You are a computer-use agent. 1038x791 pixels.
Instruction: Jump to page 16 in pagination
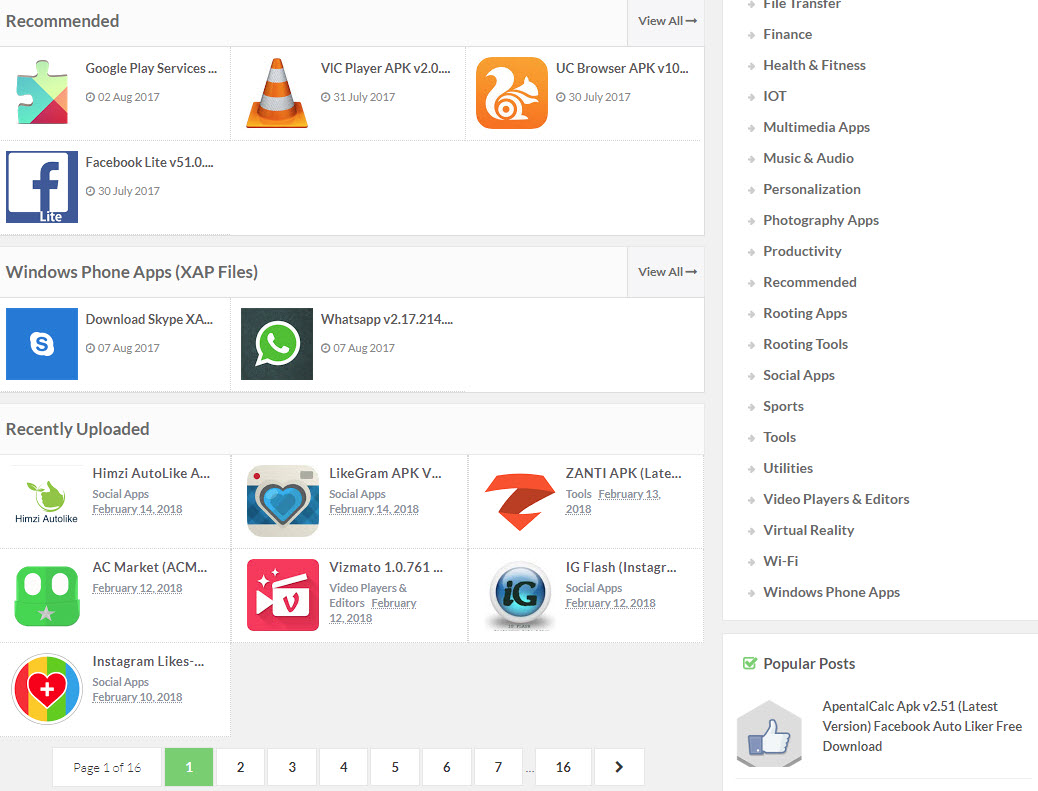[563, 767]
